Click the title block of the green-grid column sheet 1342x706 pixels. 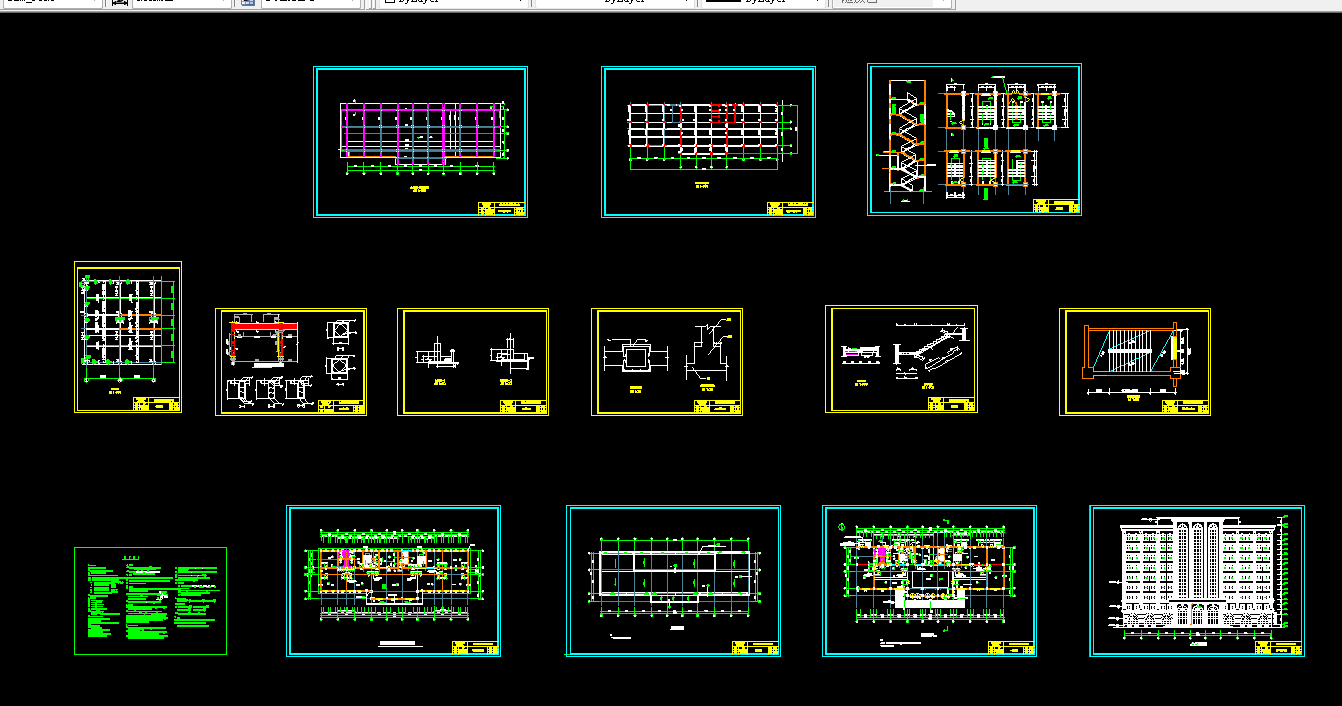[155, 404]
